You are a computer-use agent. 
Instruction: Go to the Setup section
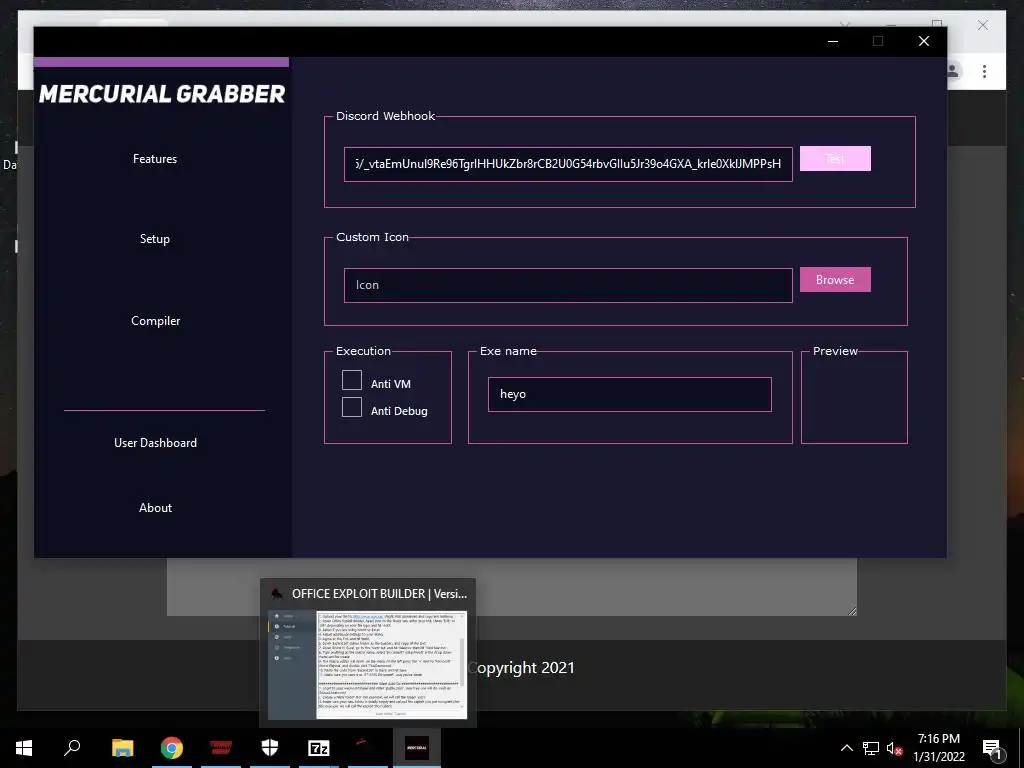point(155,239)
